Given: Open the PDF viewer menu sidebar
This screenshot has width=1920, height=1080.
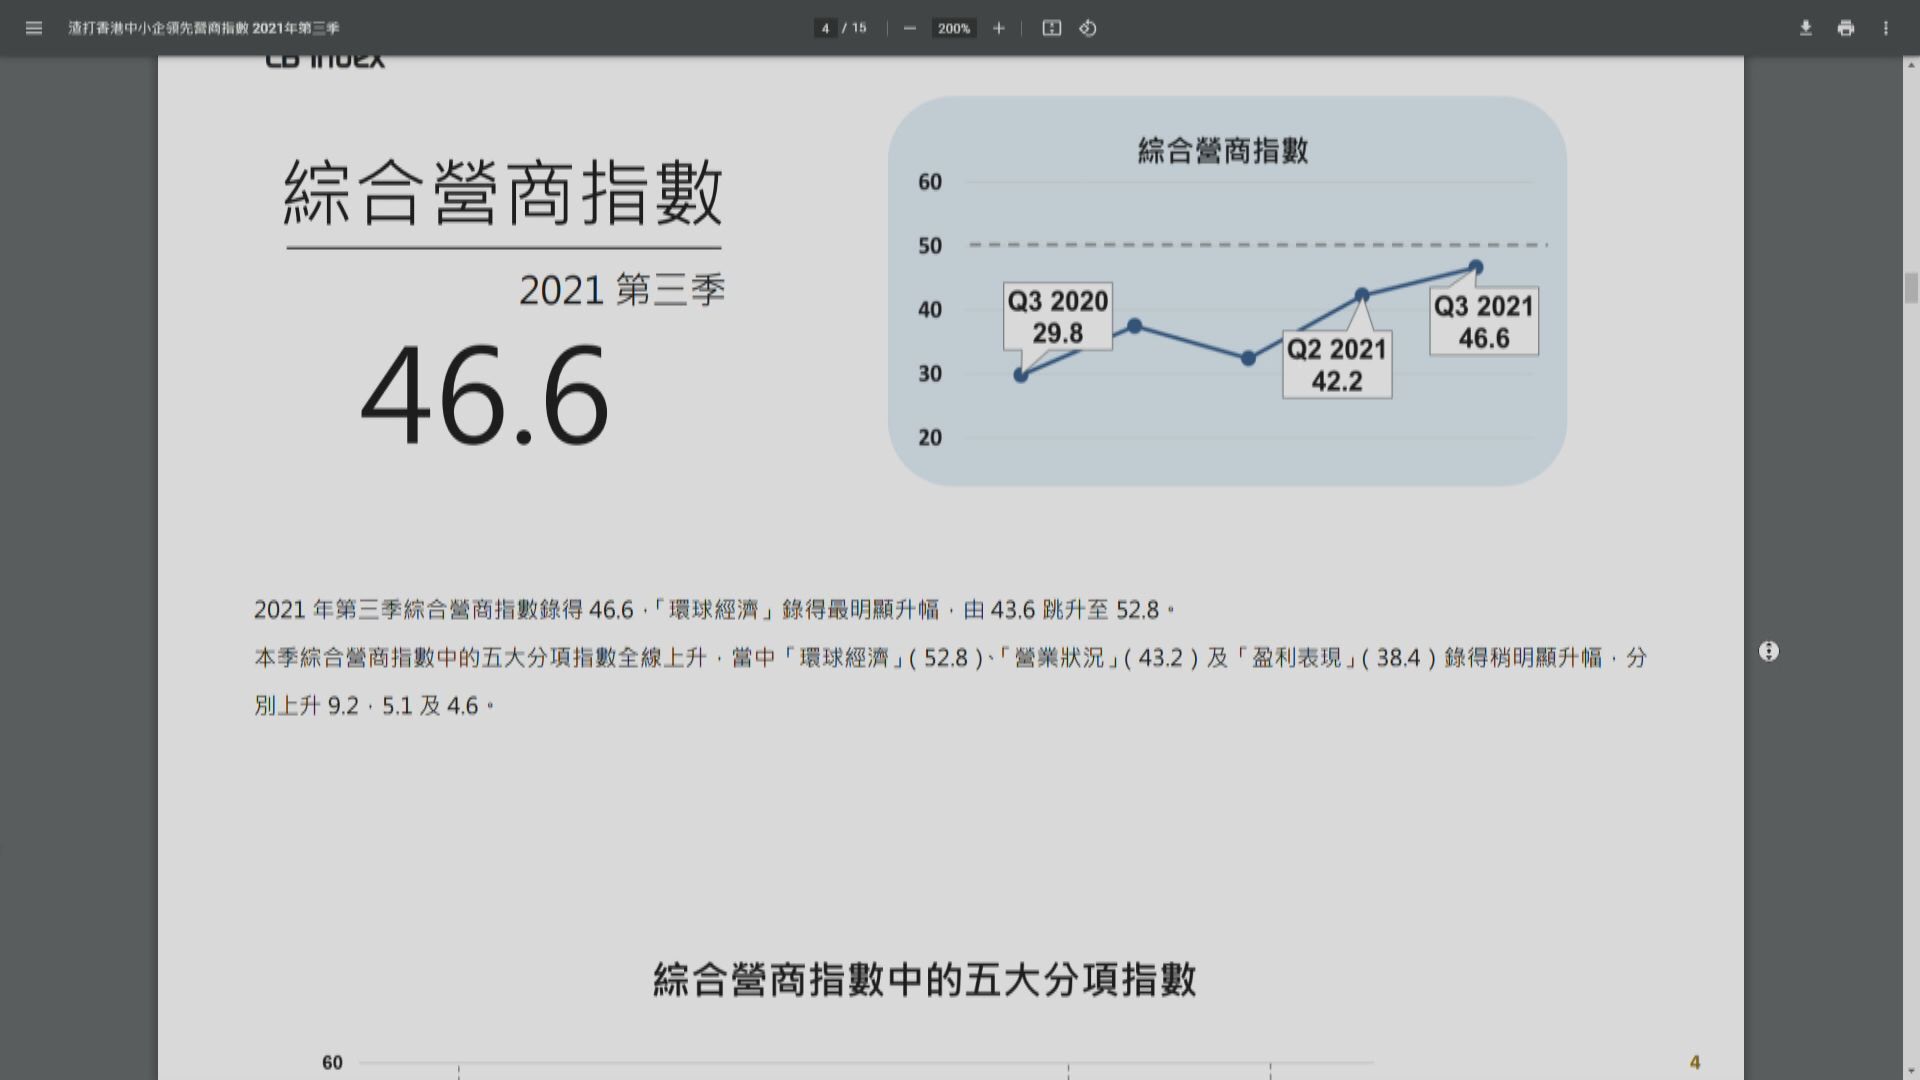Looking at the screenshot, I should 34,28.
